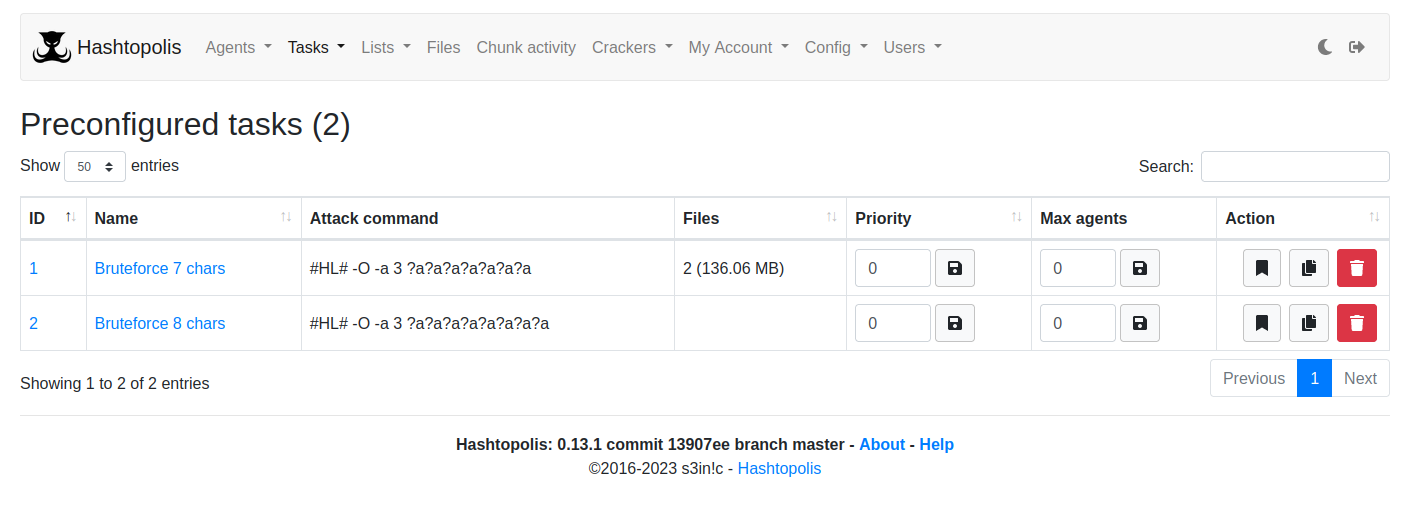Click the logout icon in navbar

(1357, 47)
